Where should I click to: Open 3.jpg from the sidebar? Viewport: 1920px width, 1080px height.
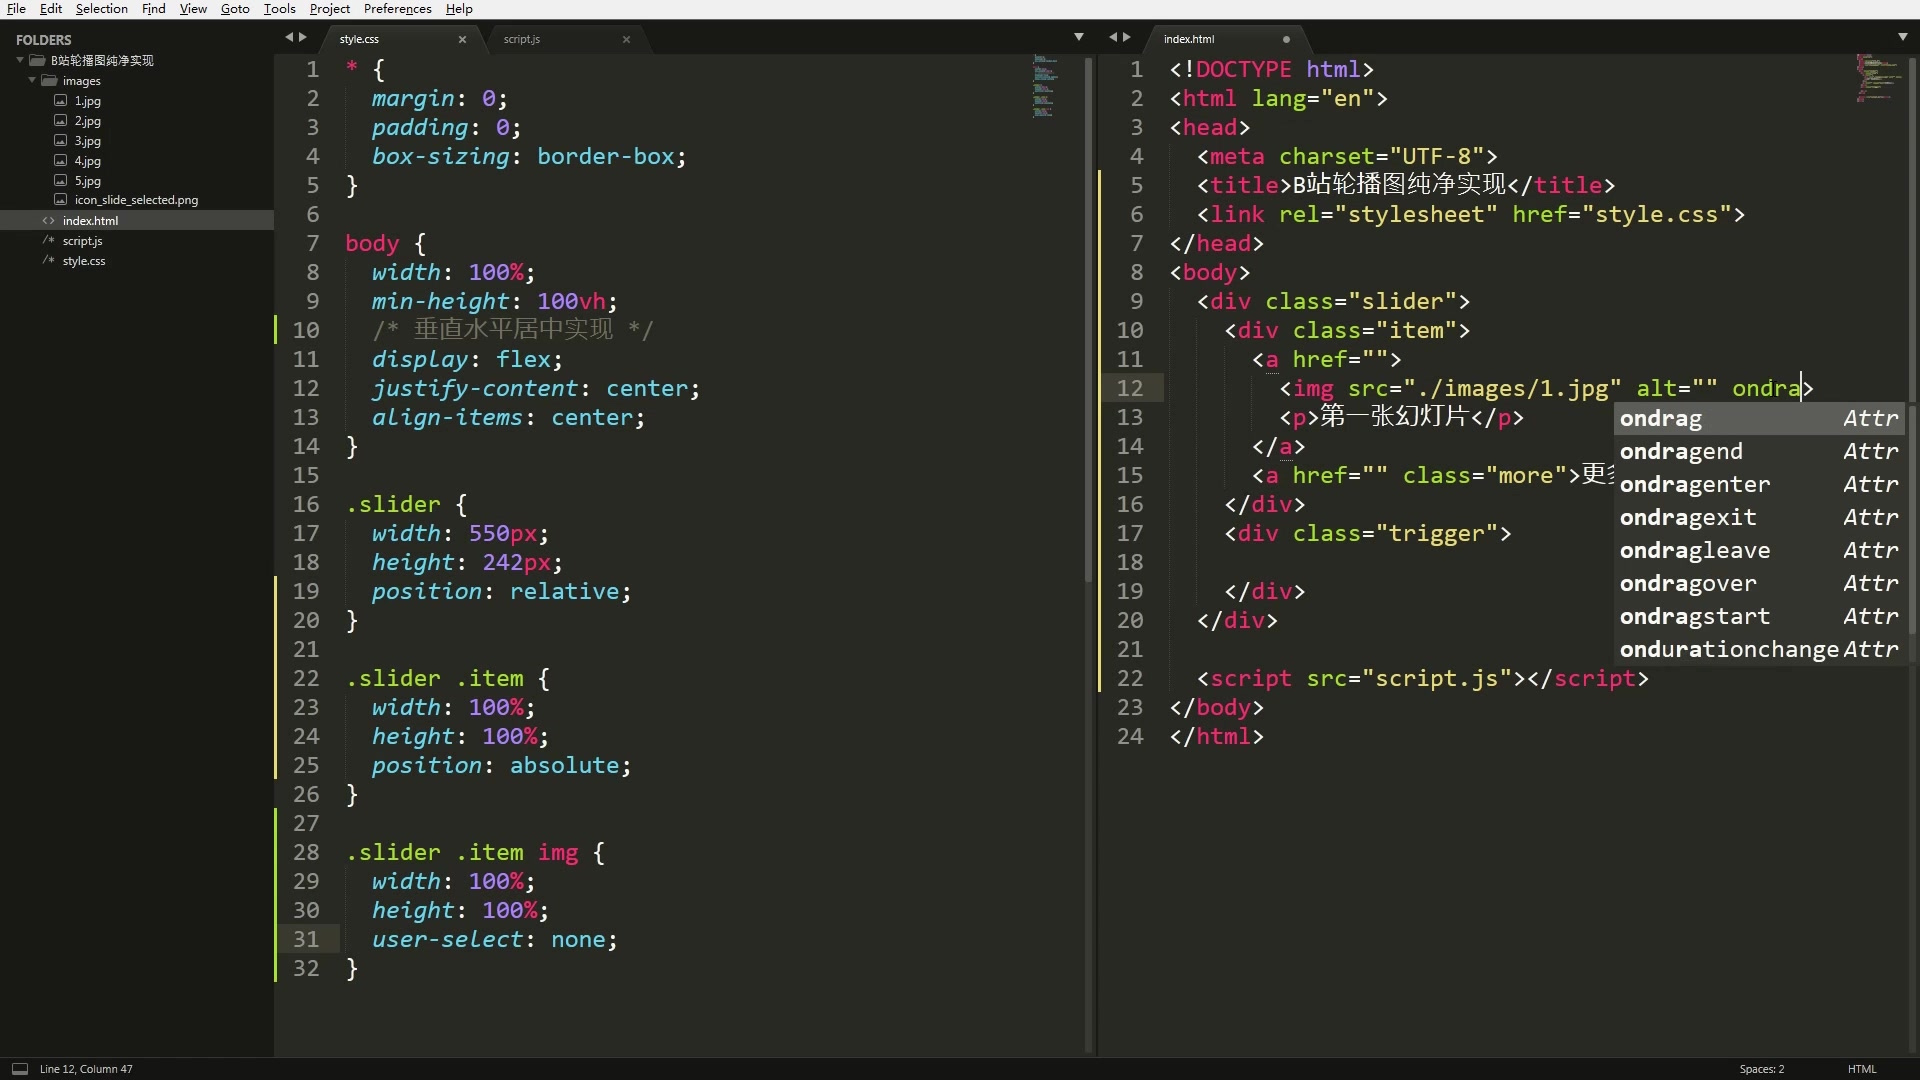coord(88,141)
